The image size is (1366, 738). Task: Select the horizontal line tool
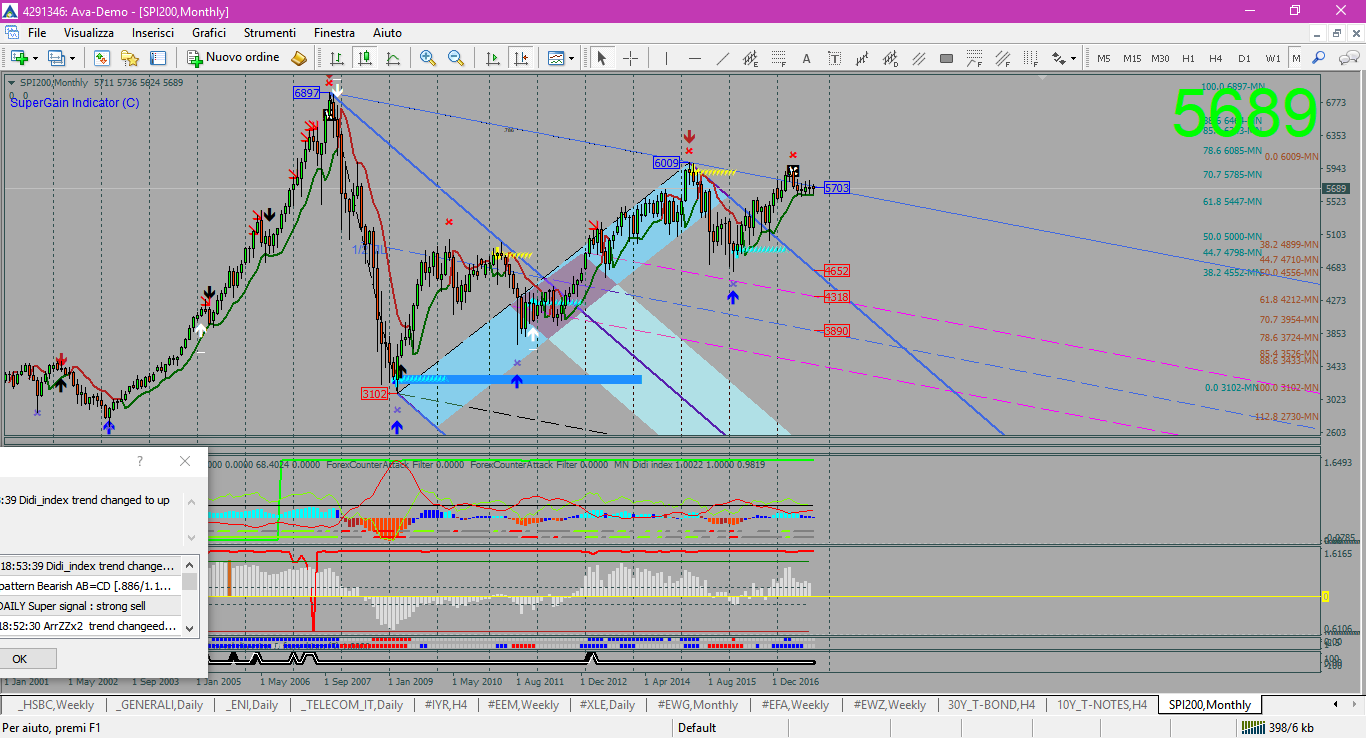click(694, 58)
